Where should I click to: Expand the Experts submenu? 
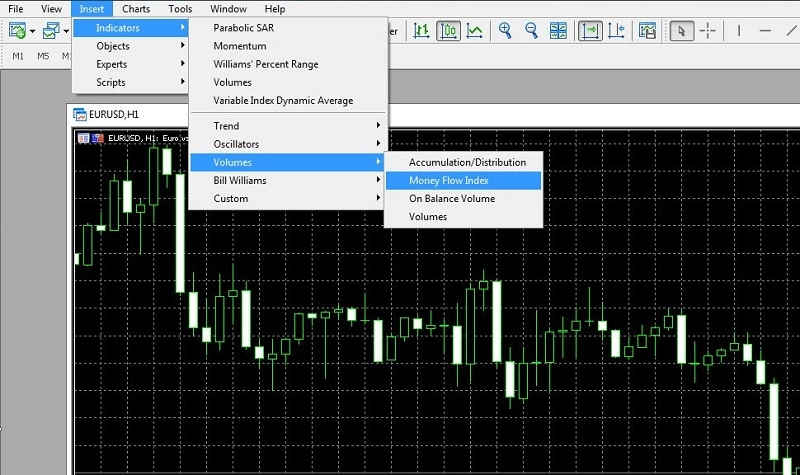pos(131,64)
